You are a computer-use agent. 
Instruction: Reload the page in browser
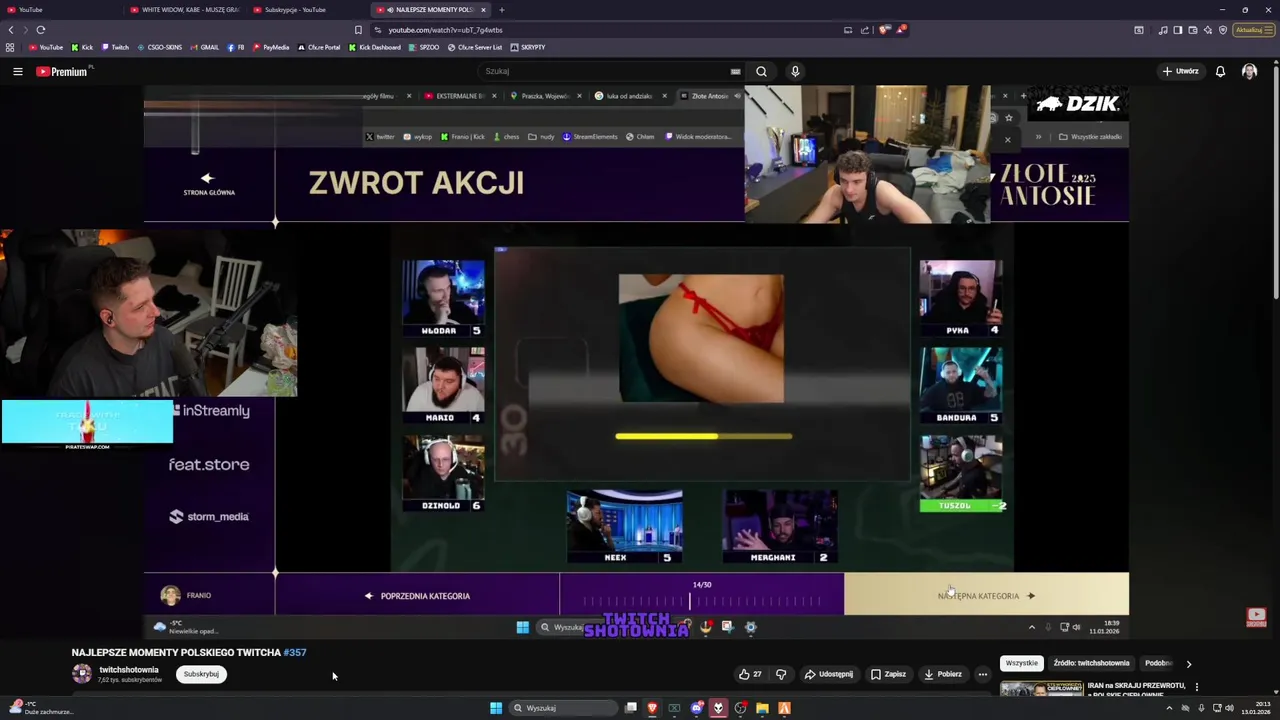tap(41, 30)
